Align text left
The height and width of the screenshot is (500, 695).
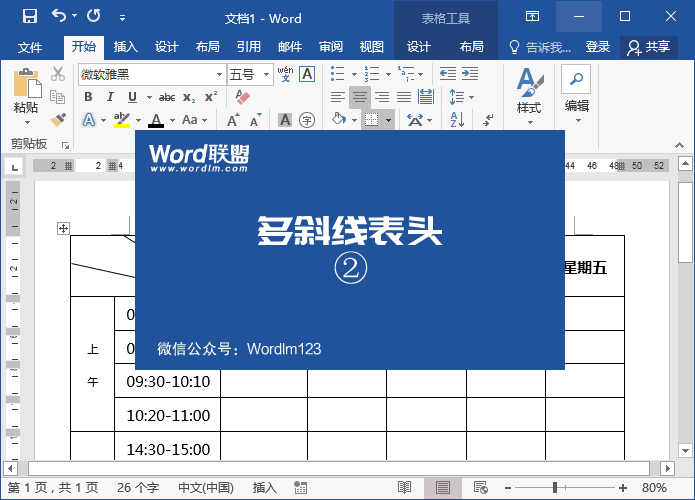(338, 97)
